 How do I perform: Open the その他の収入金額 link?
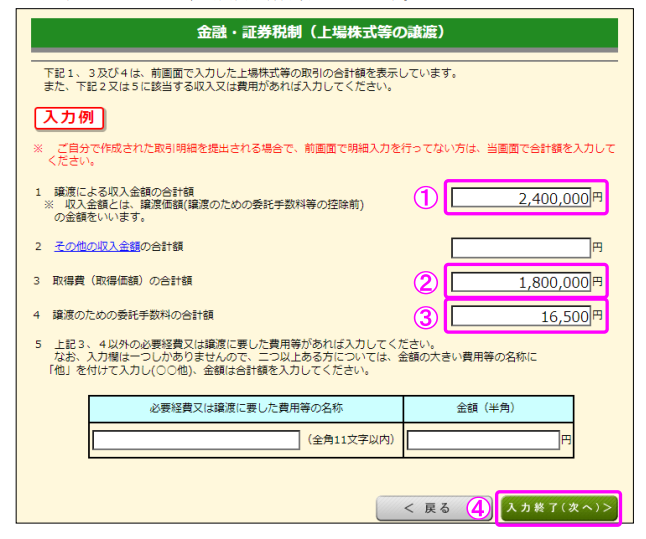coord(97,246)
